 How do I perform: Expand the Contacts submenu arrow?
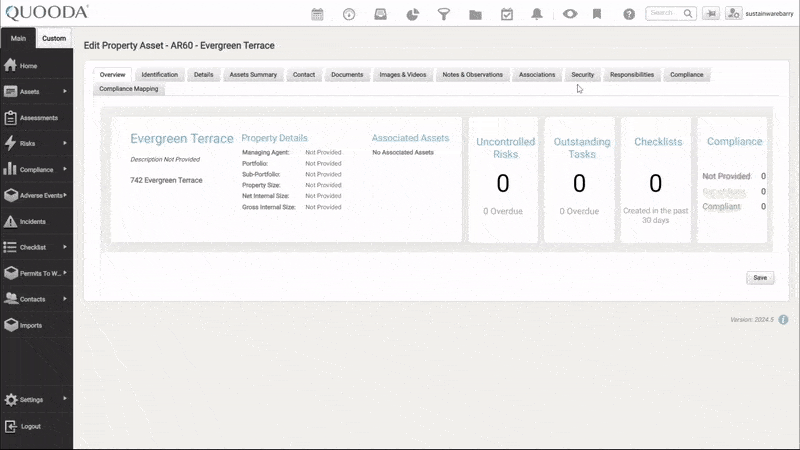click(65, 298)
